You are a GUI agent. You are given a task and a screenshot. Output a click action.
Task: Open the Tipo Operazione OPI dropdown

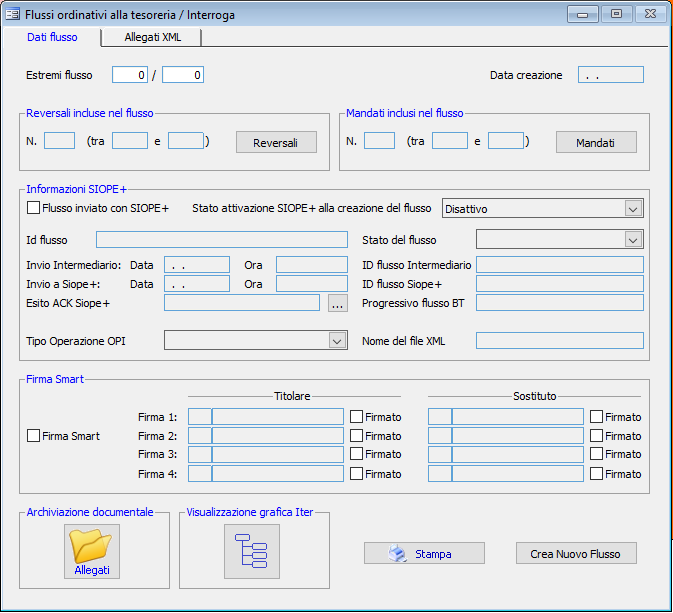[x=337, y=341]
